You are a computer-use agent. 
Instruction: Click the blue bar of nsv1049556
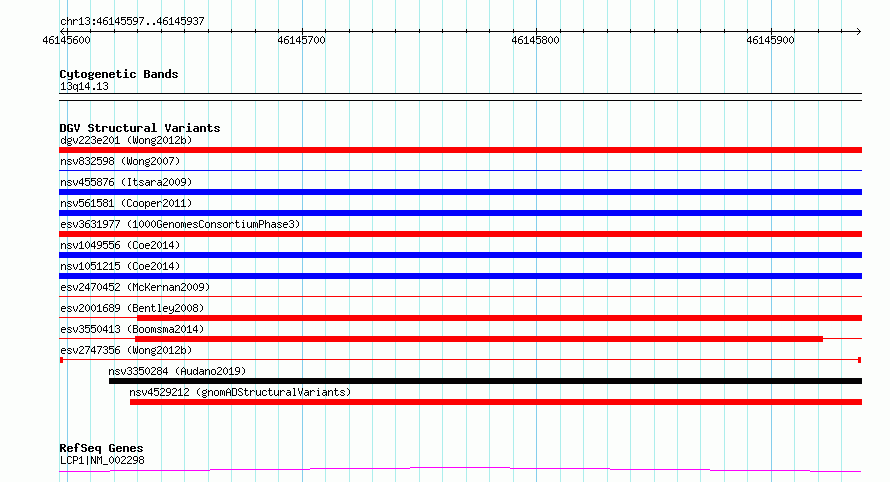460,255
